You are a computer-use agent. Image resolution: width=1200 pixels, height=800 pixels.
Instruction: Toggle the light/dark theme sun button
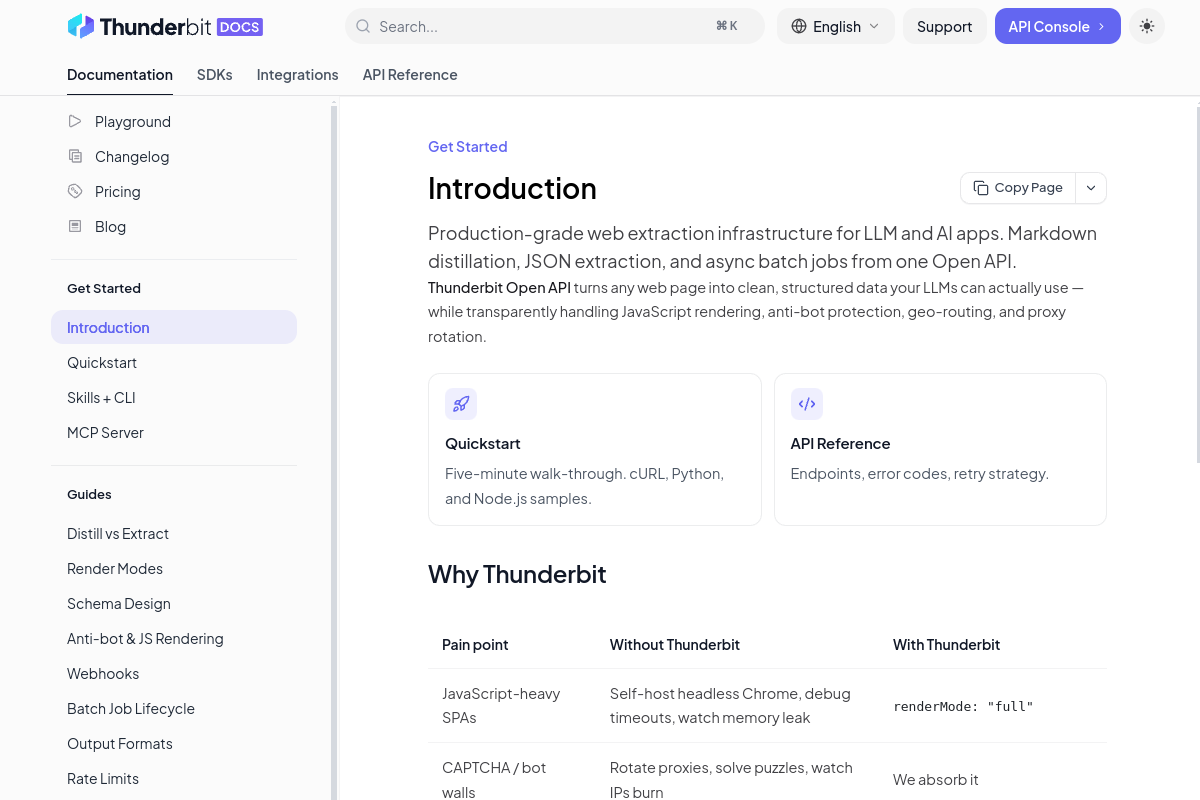[1147, 26]
